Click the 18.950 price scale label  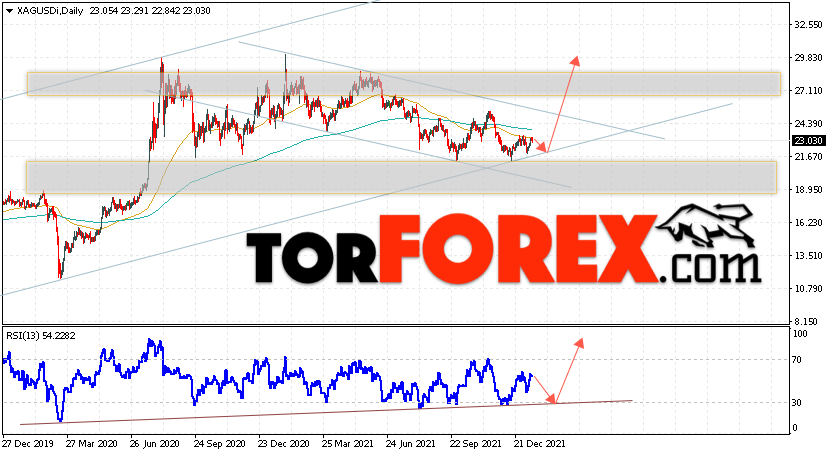tap(808, 189)
